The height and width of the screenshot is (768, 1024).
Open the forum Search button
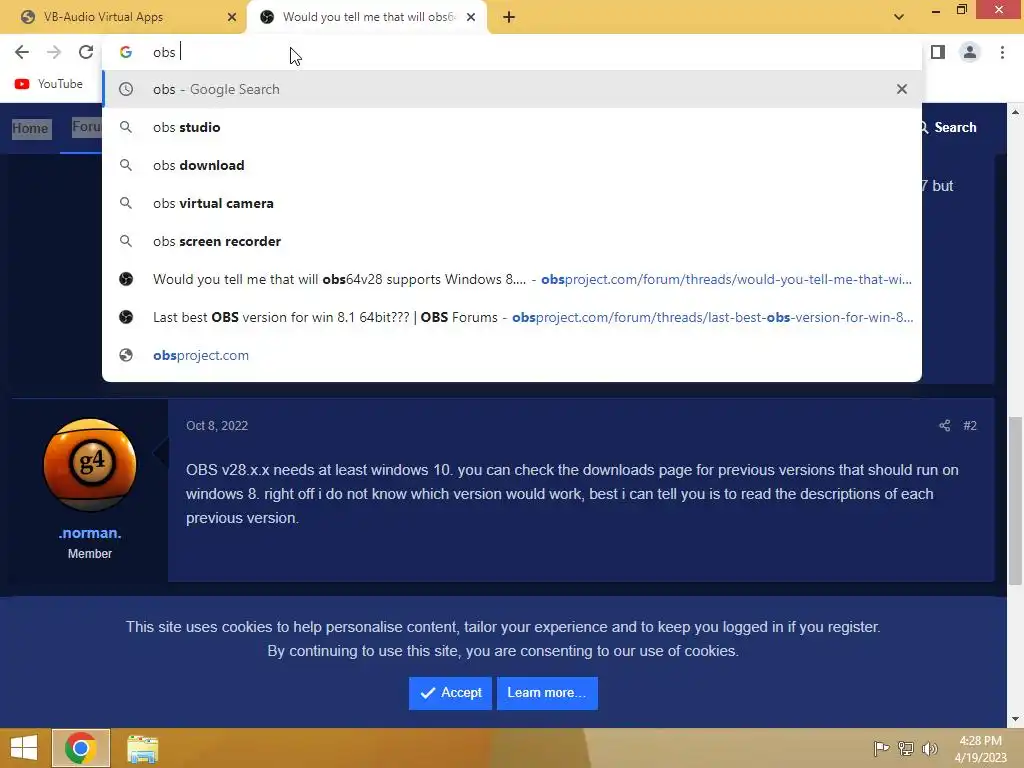tap(948, 127)
